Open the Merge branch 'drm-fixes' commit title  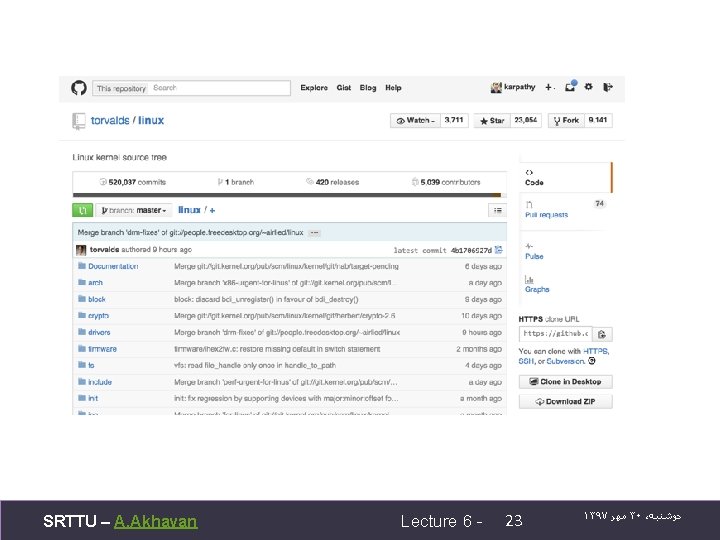pos(191,233)
